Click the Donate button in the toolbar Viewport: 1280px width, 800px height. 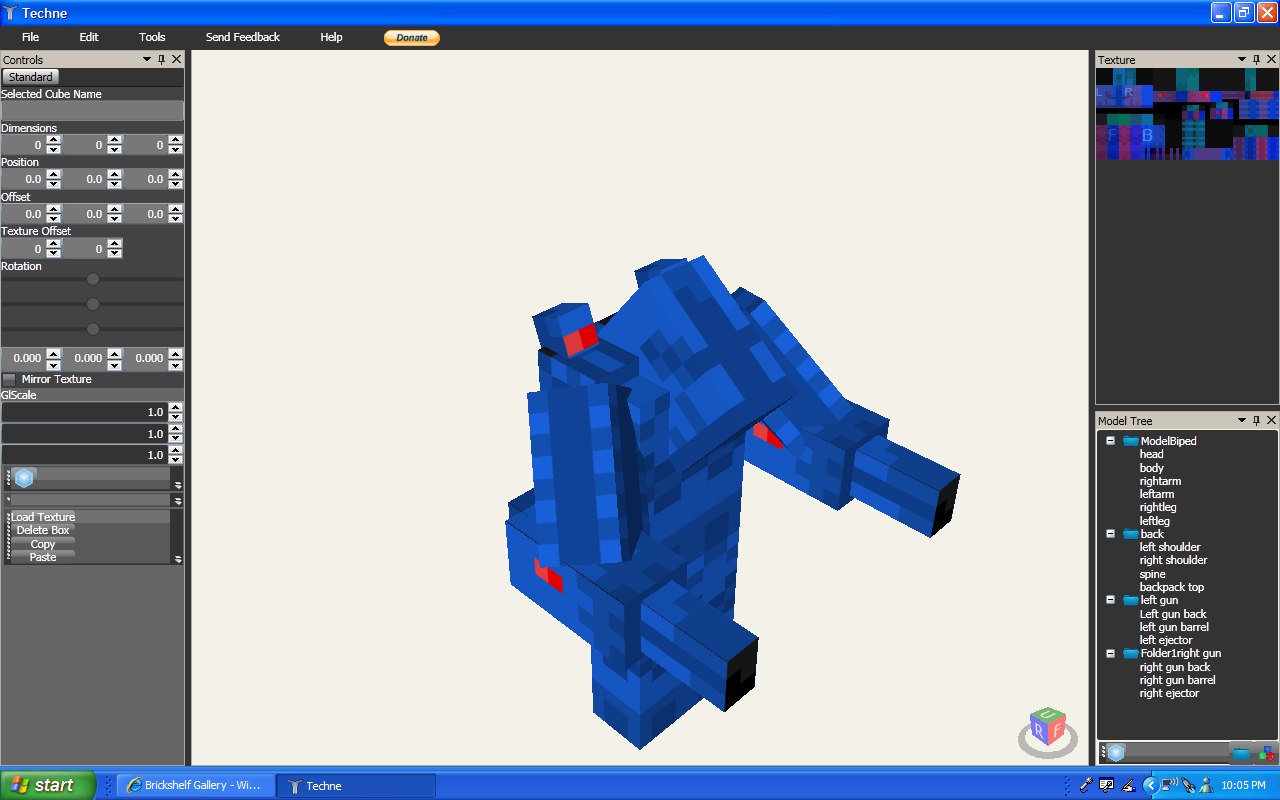coord(411,37)
